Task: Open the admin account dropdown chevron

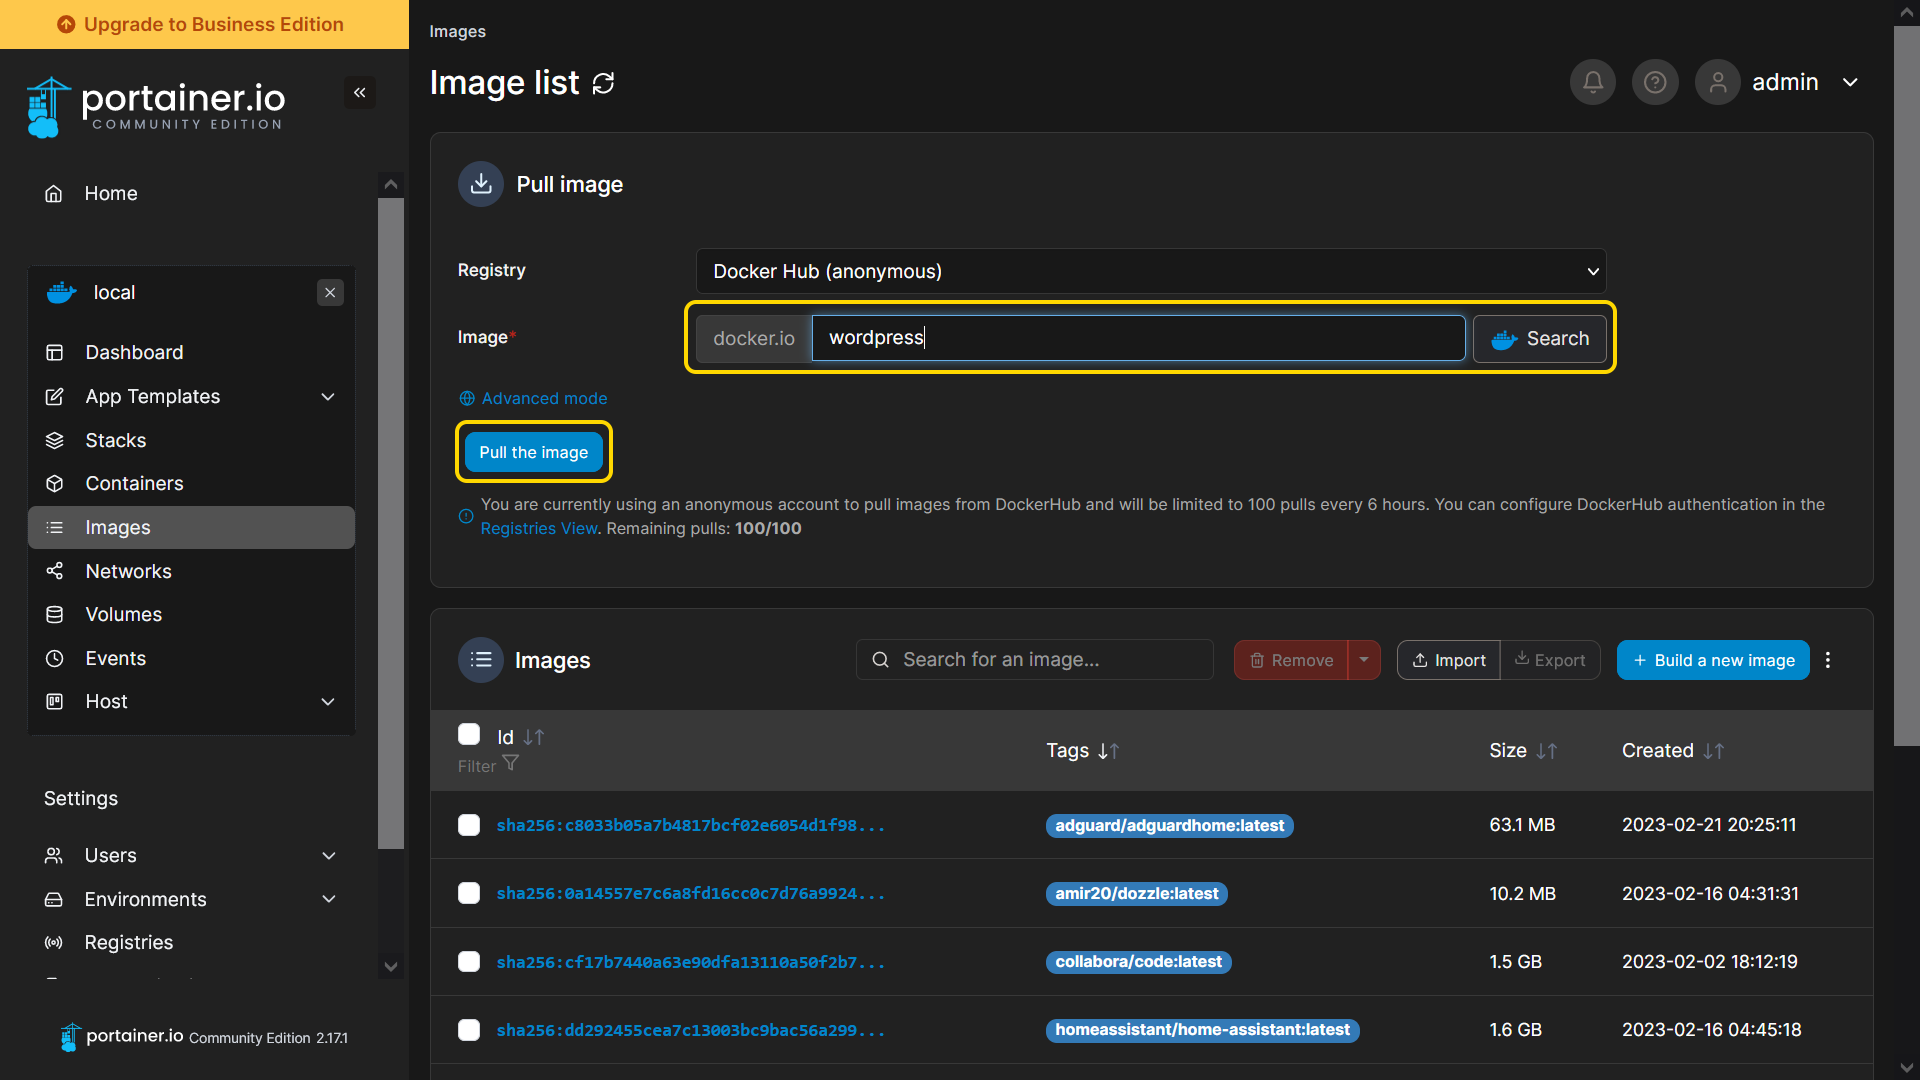Action: click(1850, 82)
